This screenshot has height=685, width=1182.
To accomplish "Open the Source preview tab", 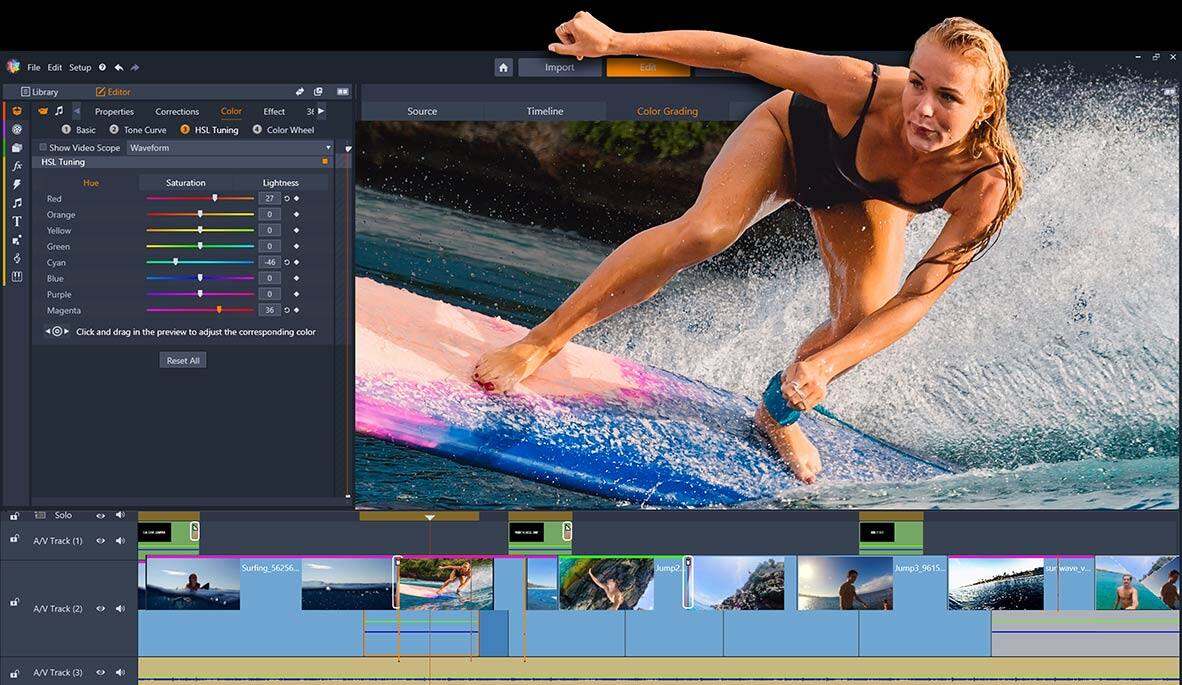I will (x=422, y=111).
